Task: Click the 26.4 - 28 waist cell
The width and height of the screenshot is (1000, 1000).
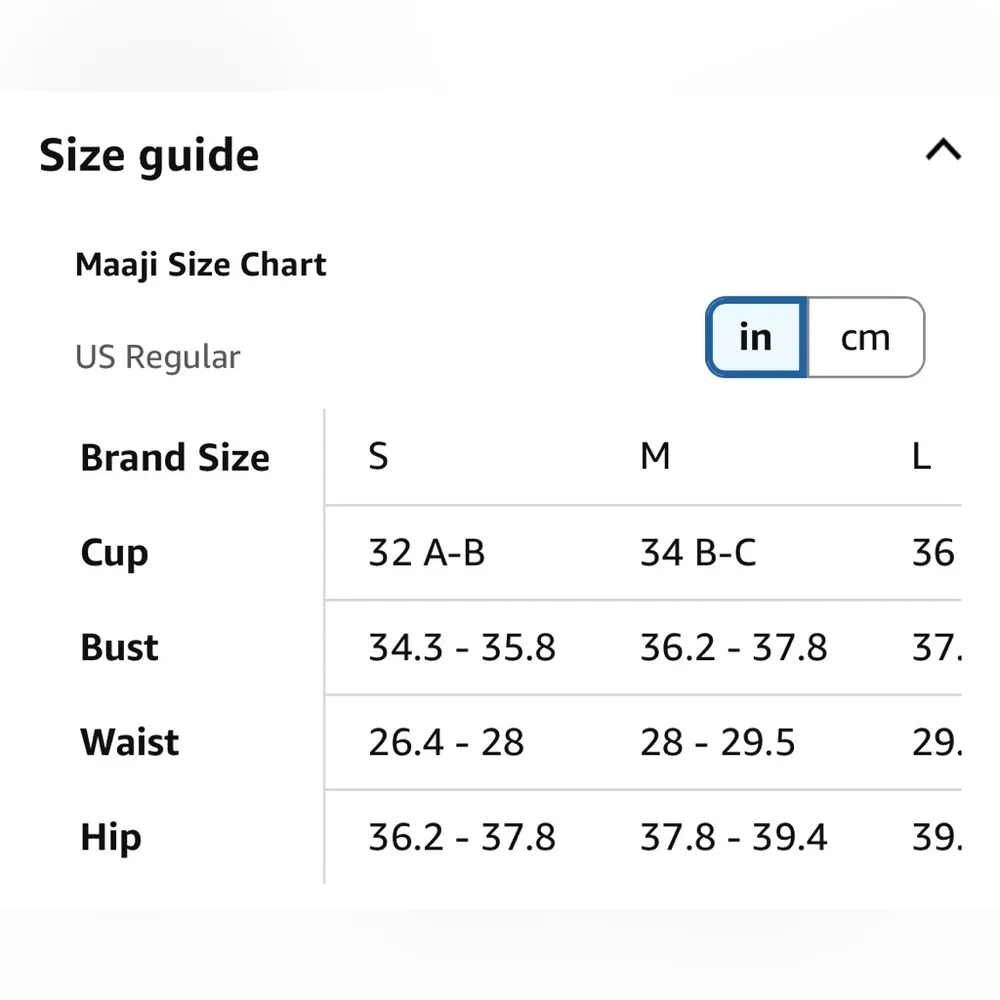Action: point(446,743)
